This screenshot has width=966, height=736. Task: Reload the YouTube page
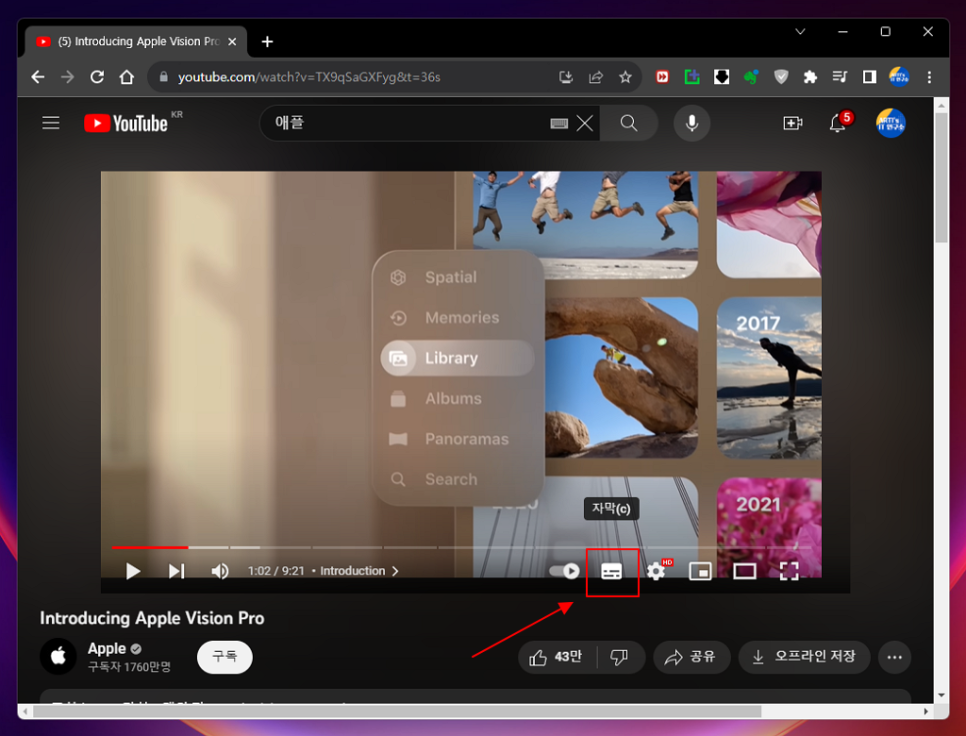pos(97,77)
